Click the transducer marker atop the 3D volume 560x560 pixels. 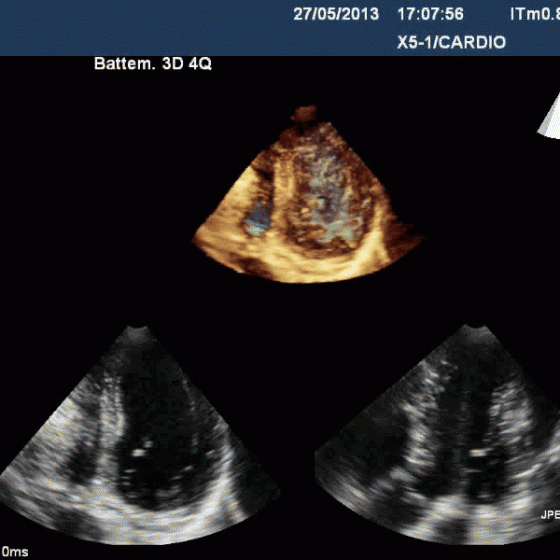[x=304, y=113]
